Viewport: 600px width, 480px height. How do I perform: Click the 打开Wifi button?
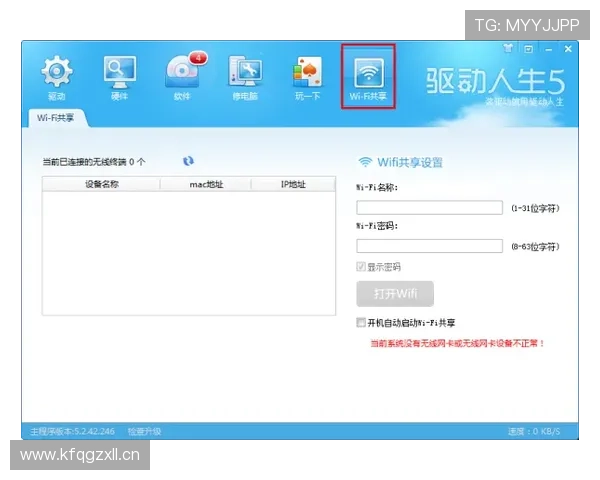pos(395,294)
